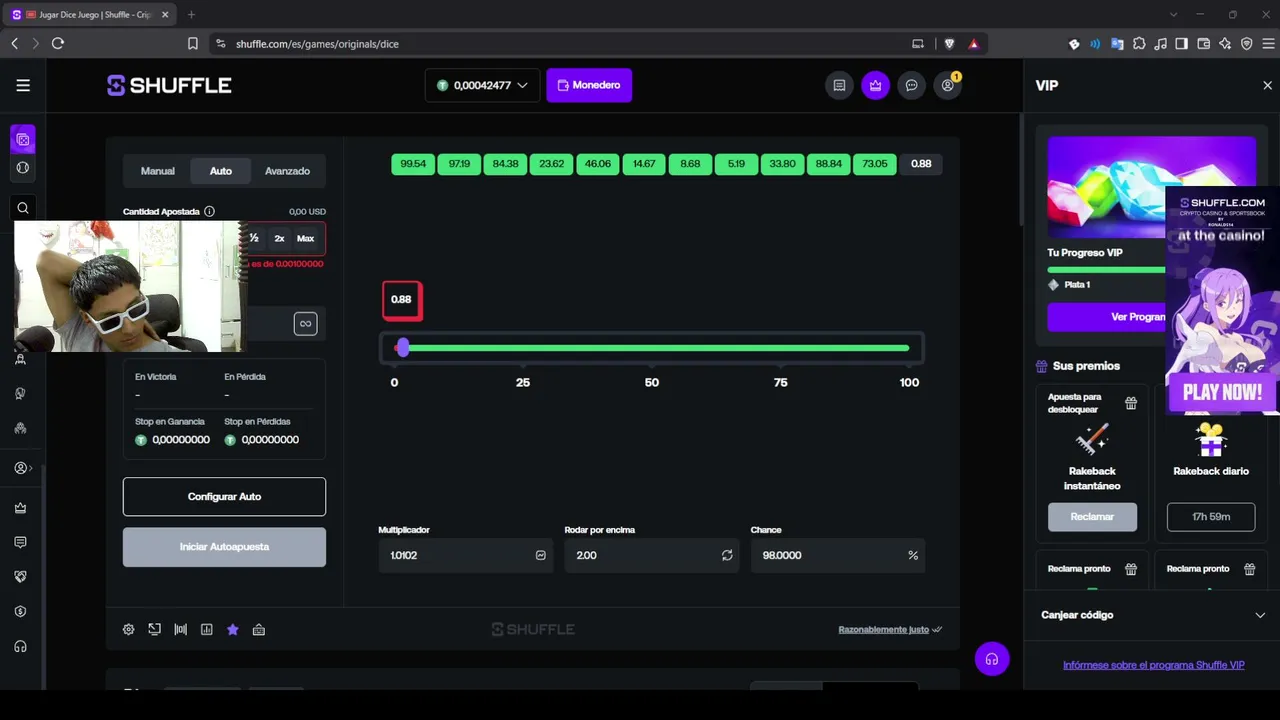Close the VIP panel with the X
Screen dimensions: 1280x720
click(1268, 86)
